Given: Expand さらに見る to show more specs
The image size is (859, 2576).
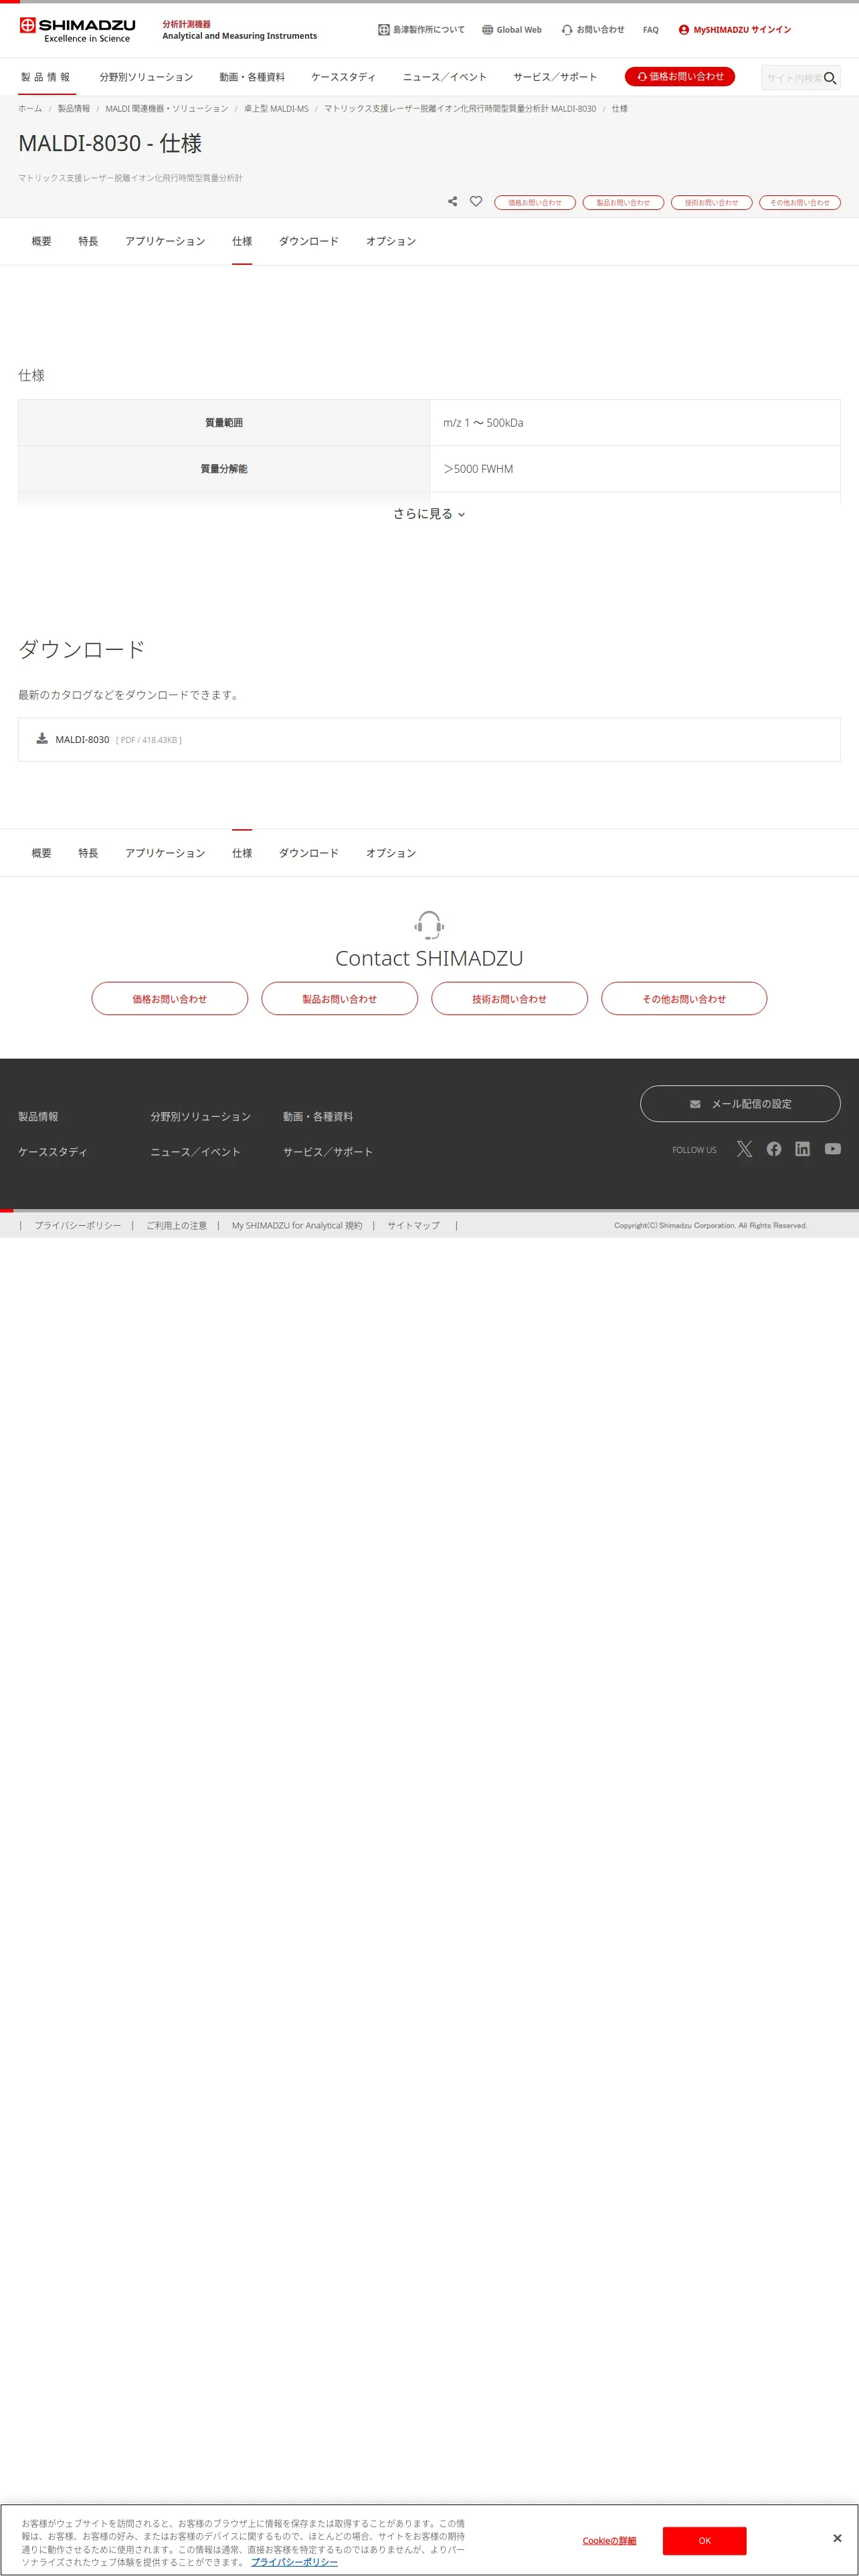Looking at the screenshot, I should click(429, 514).
